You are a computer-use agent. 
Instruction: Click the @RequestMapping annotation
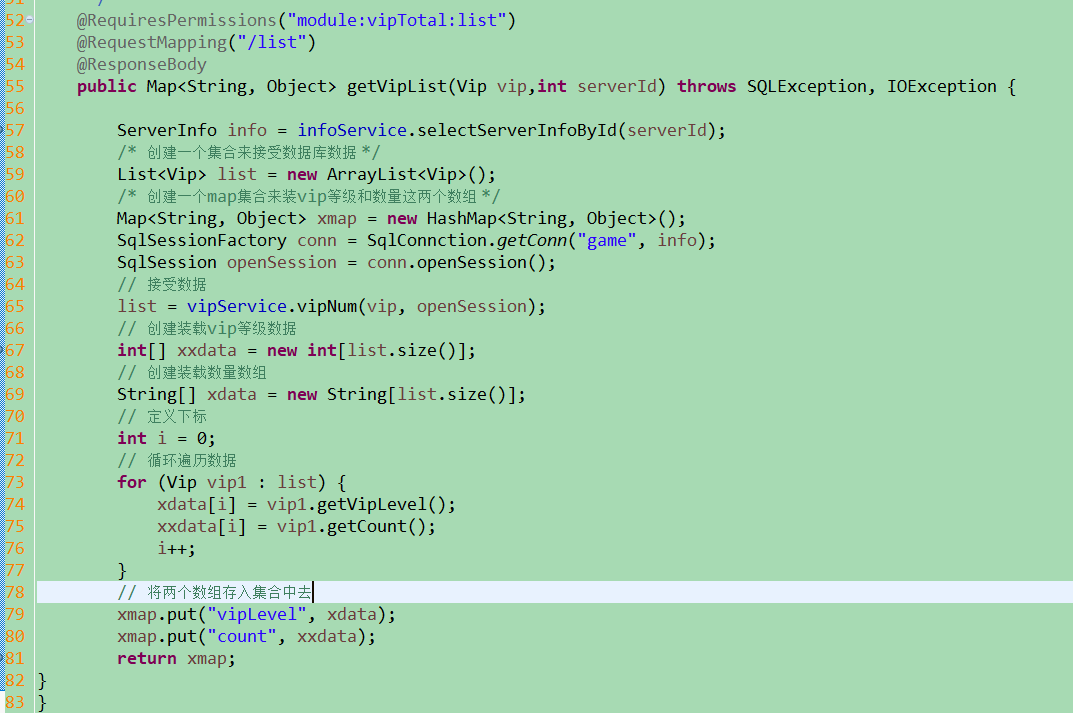coord(151,42)
